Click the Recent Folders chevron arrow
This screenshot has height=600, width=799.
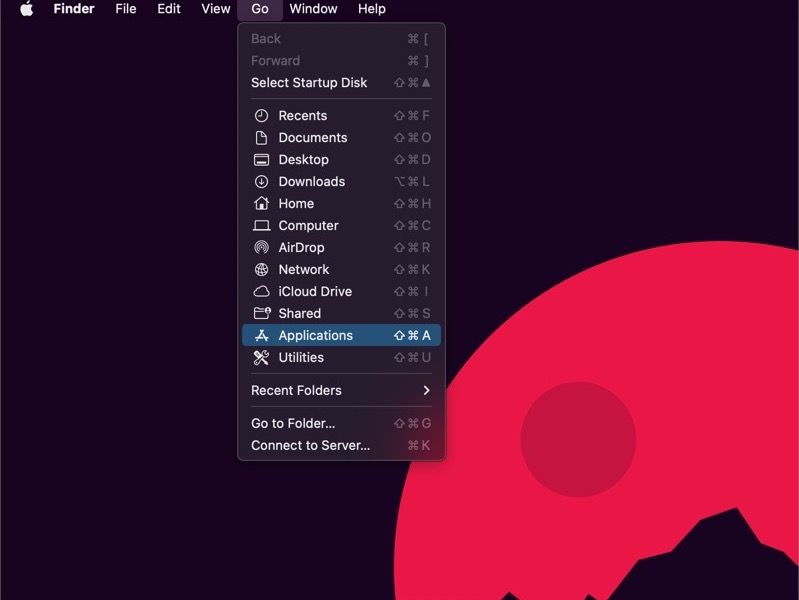(x=427, y=390)
